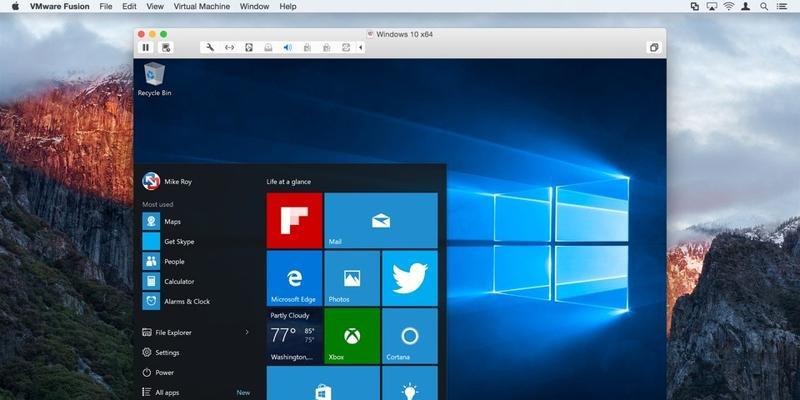Open VM settings with the wrench icon
Viewport: 800px width, 400px height.
(x=210, y=47)
